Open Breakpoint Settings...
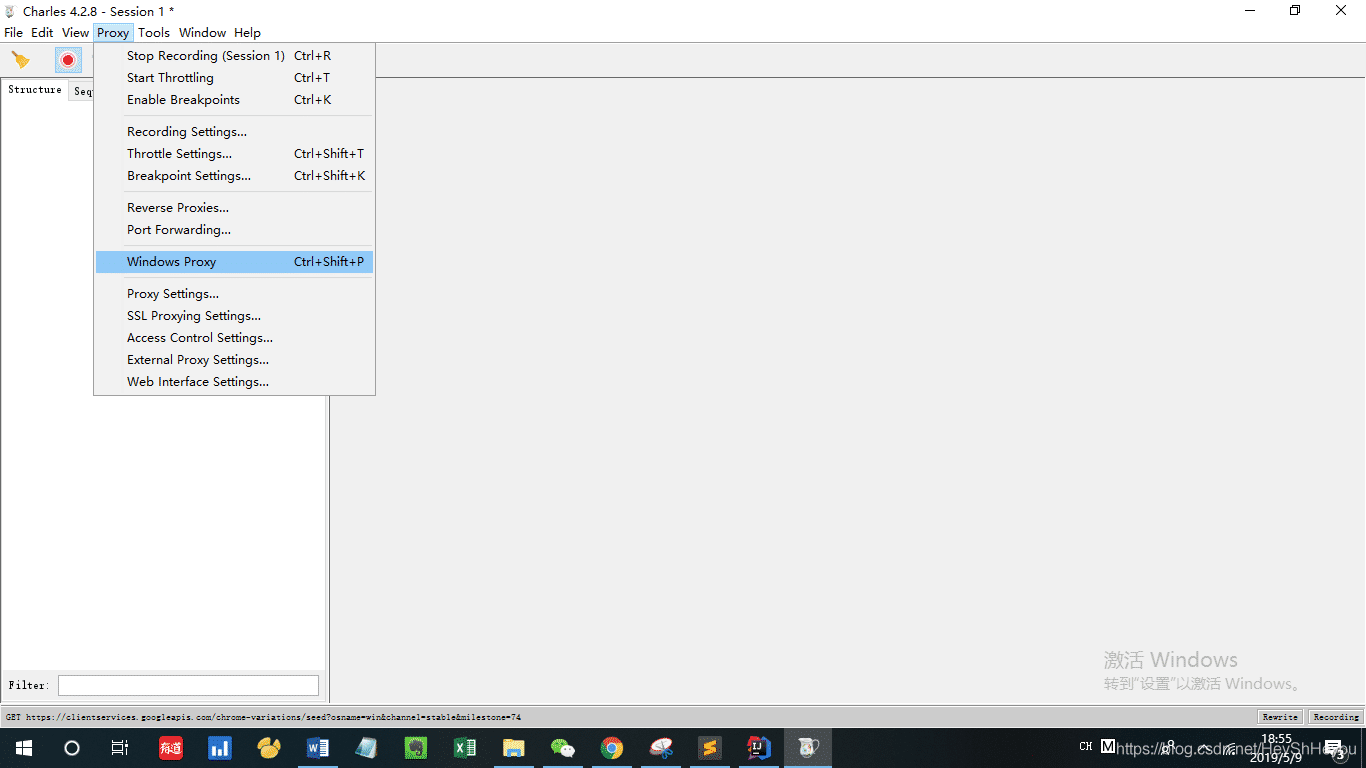Screen dimensions: 1366x768 coord(234,176)
